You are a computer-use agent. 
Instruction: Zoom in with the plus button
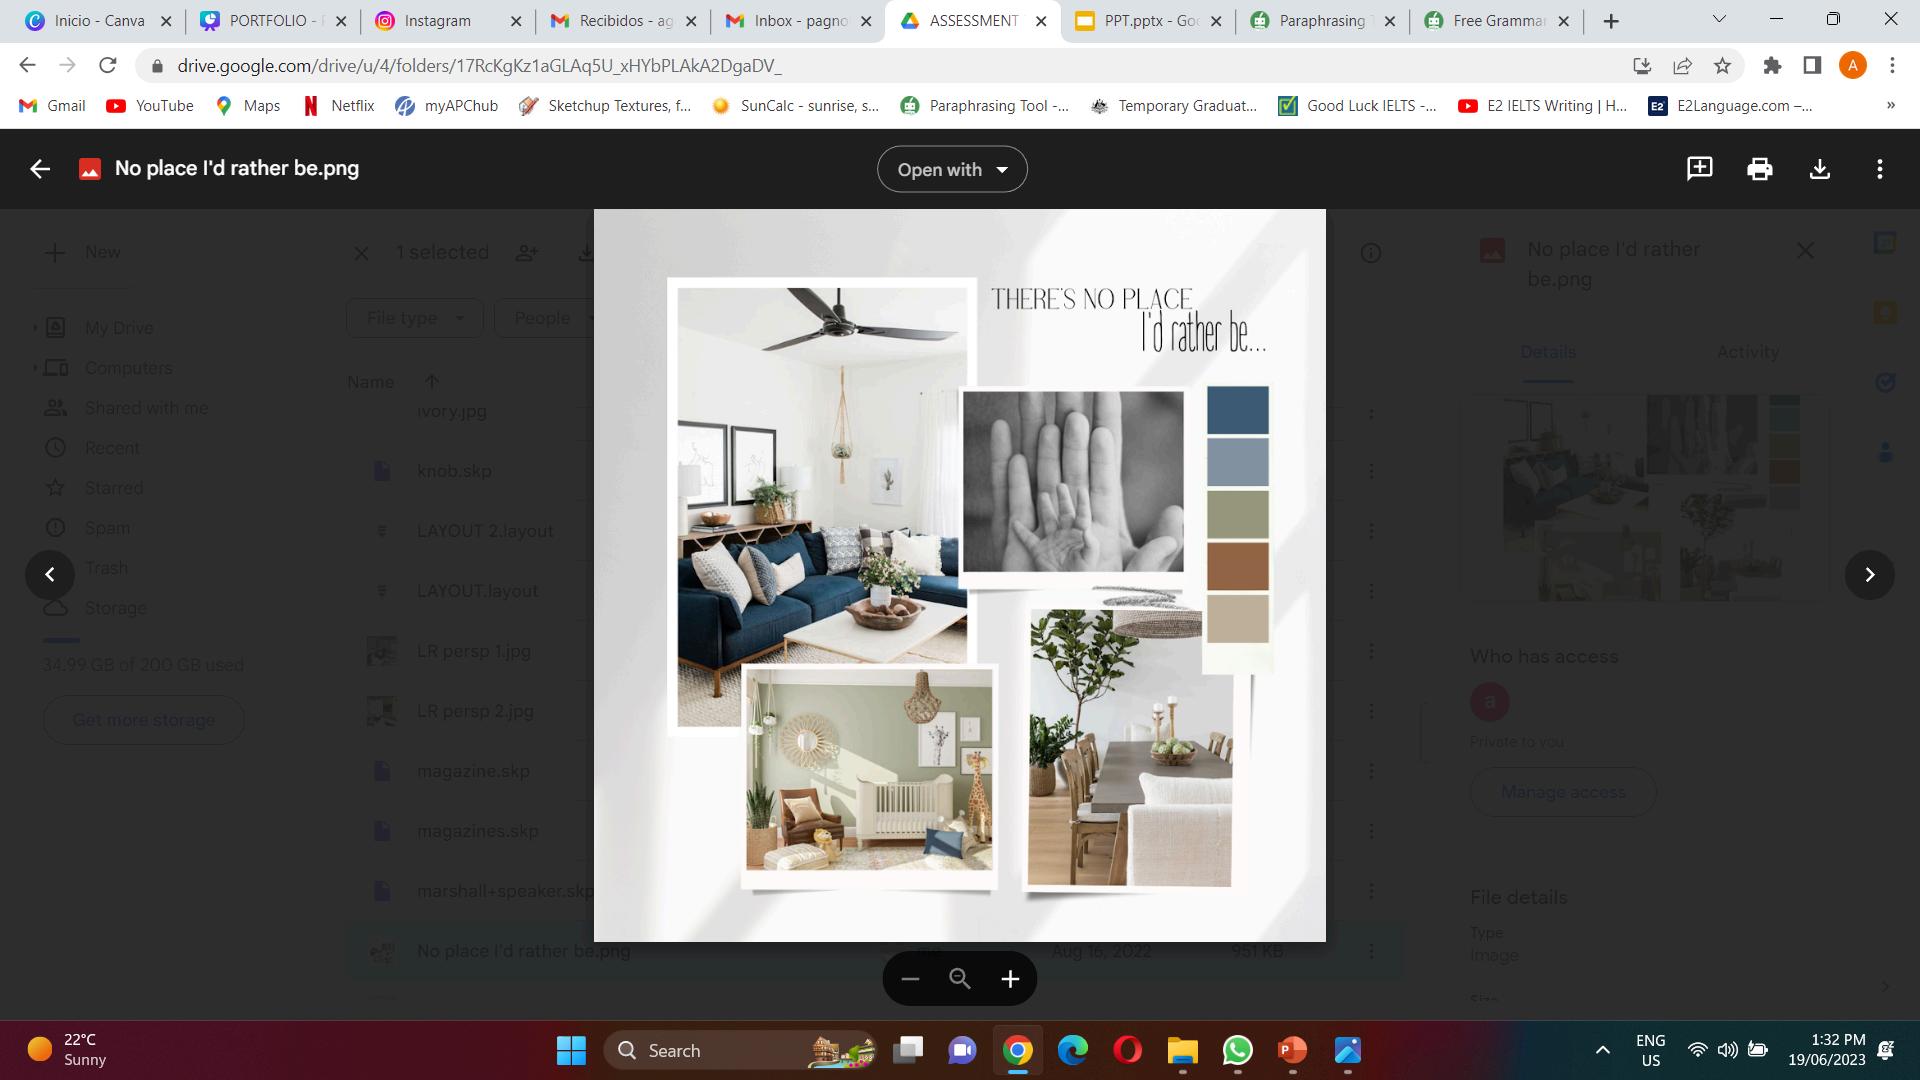point(1010,979)
